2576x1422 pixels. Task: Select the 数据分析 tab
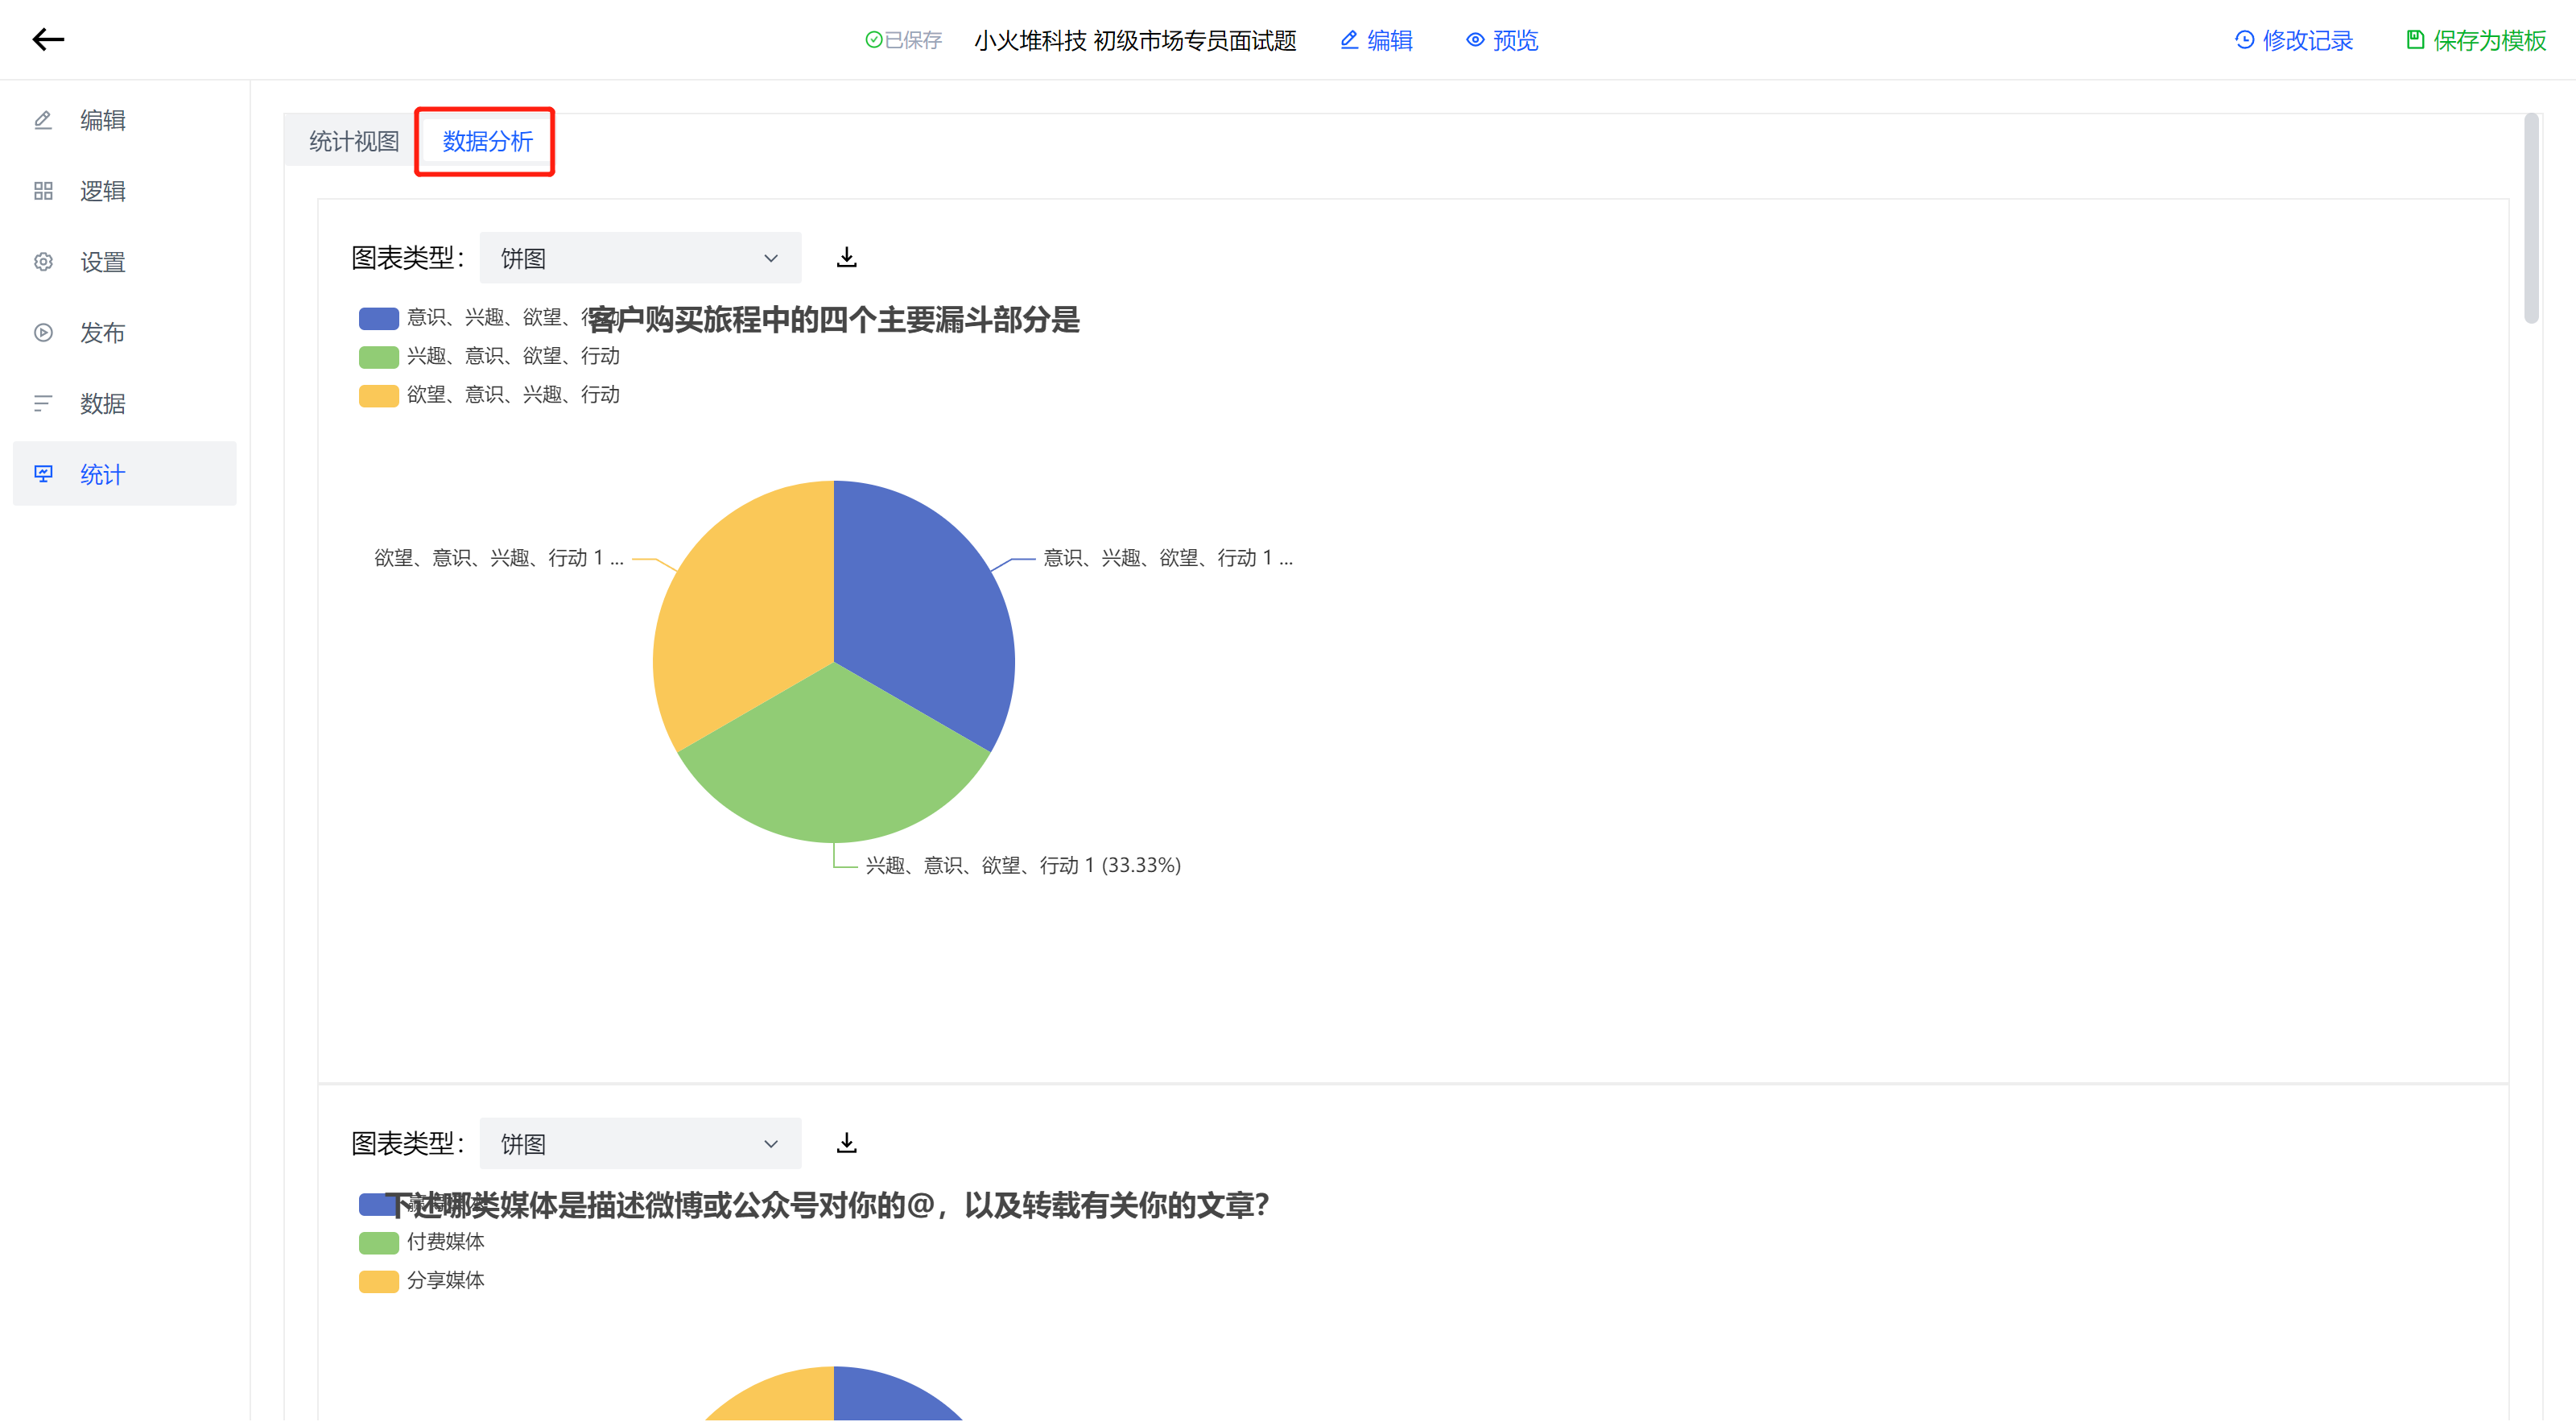click(x=487, y=142)
